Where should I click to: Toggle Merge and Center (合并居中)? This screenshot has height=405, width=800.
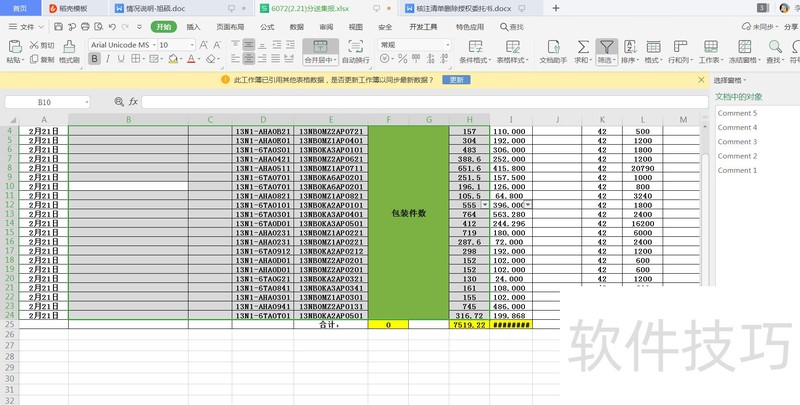pos(320,52)
